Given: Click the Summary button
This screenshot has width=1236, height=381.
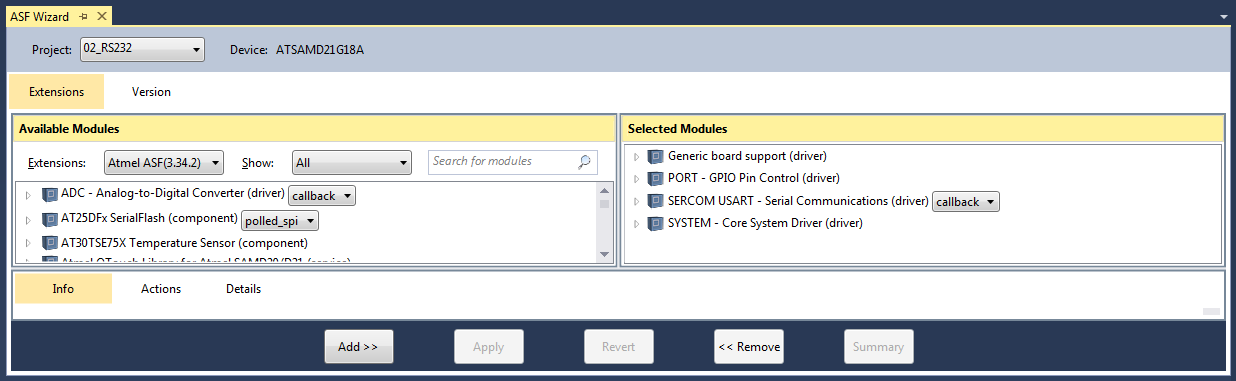Looking at the screenshot, I should point(879,347).
